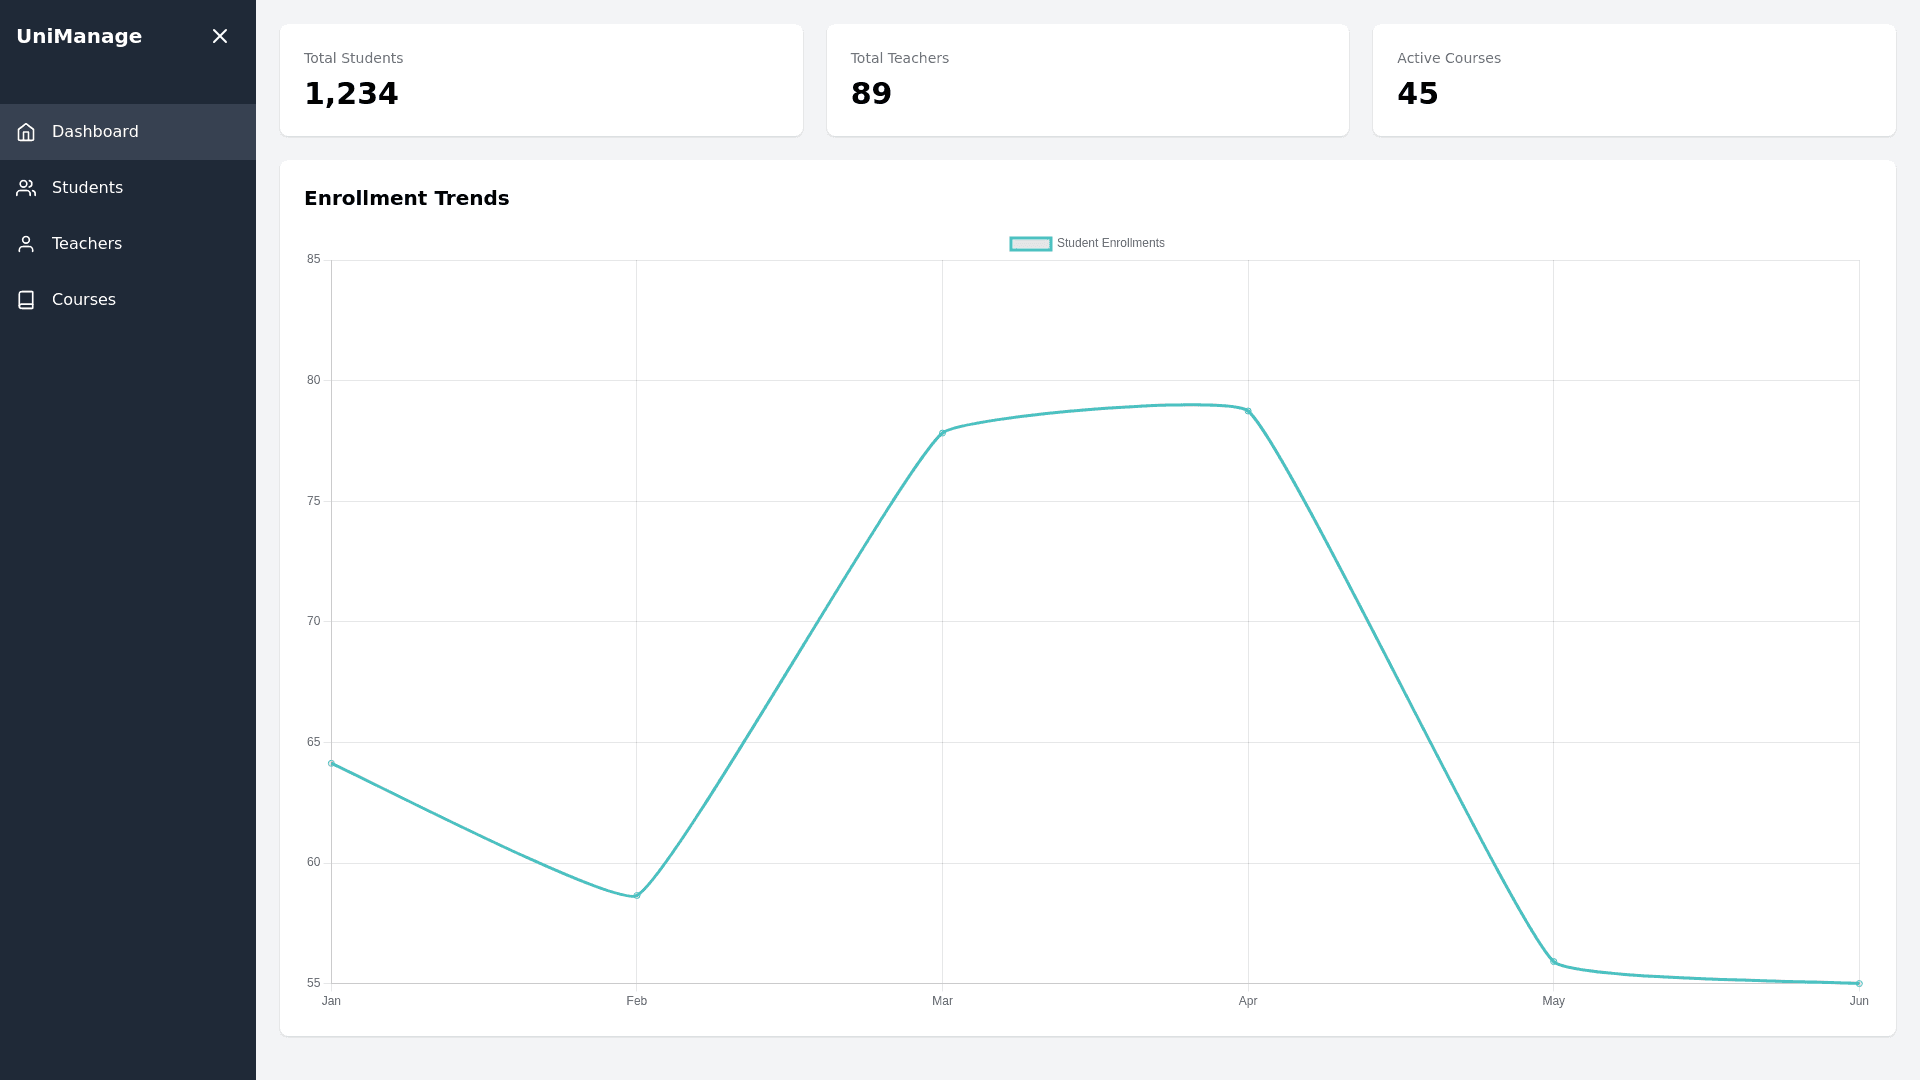
Task: Navigate to the Courses section
Action: tap(84, 300)
